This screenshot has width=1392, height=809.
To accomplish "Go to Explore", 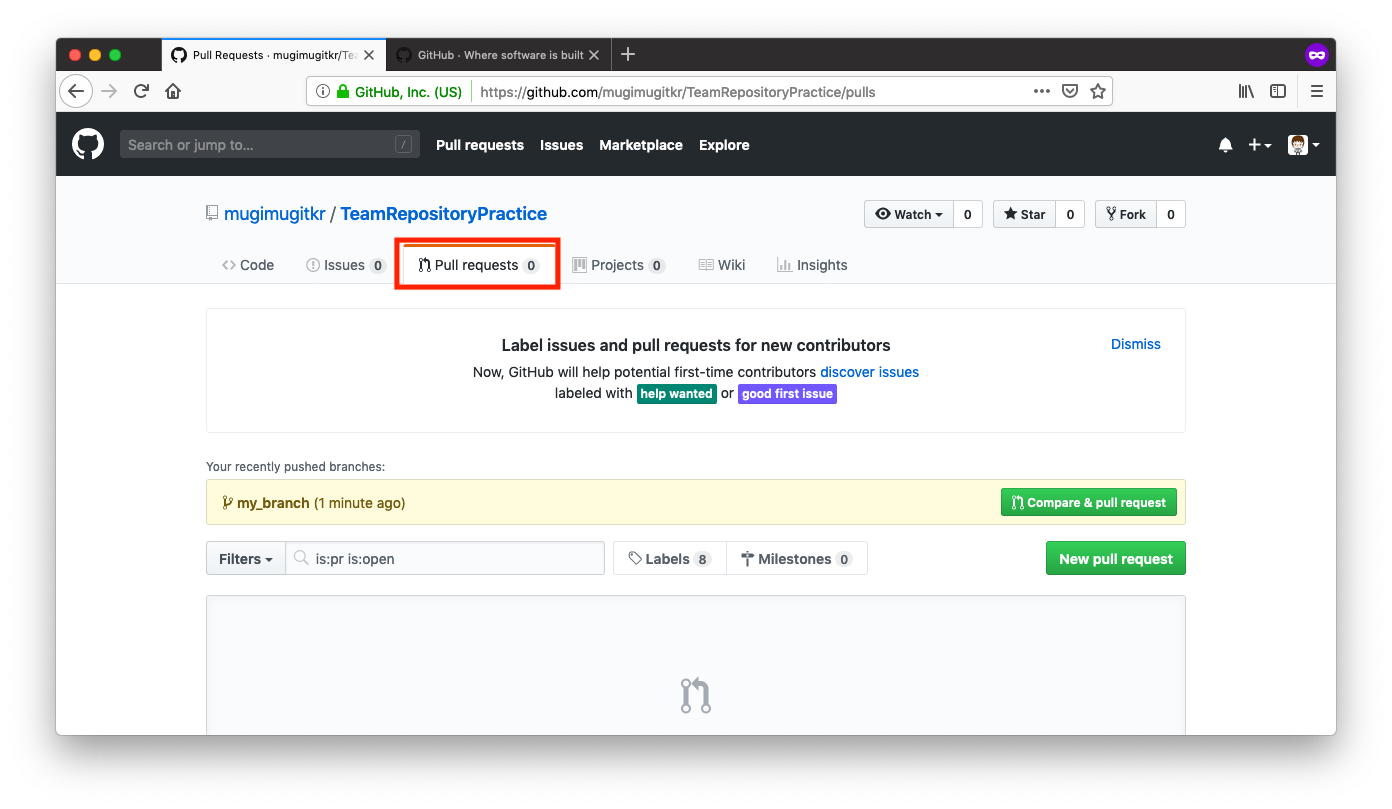I will 724,145.
